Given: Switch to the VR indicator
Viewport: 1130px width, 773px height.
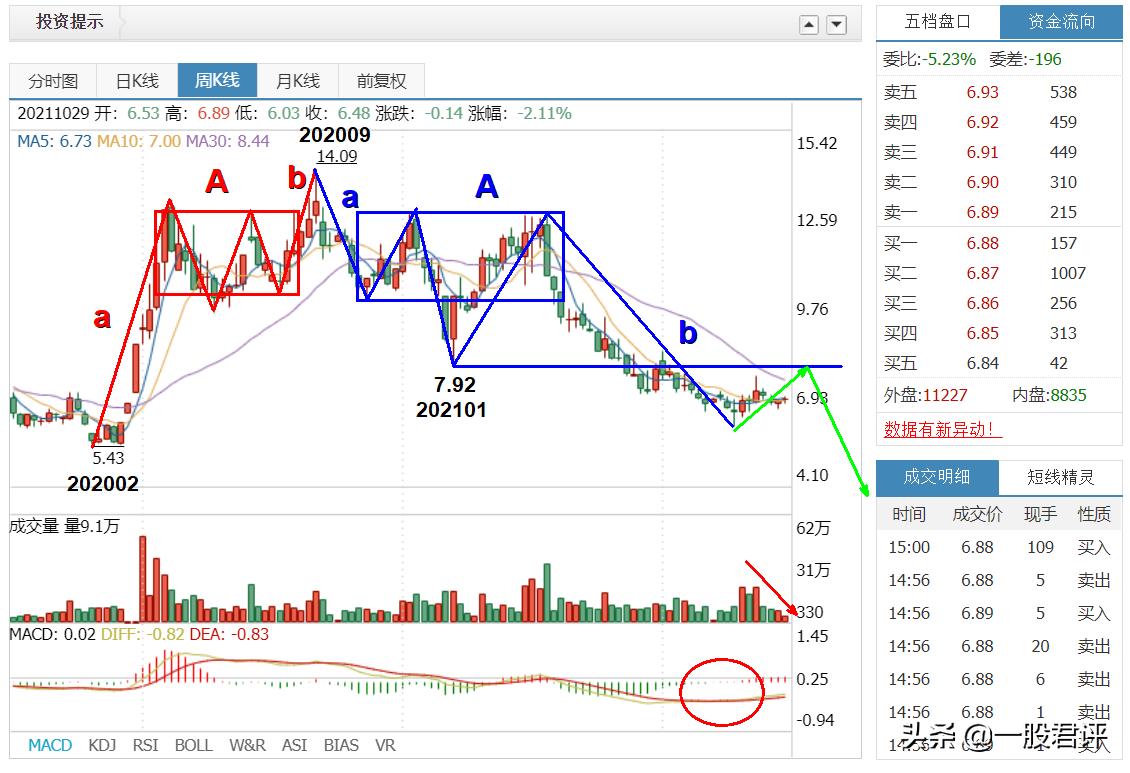Looking at the screenshot, I should (385, 745).
